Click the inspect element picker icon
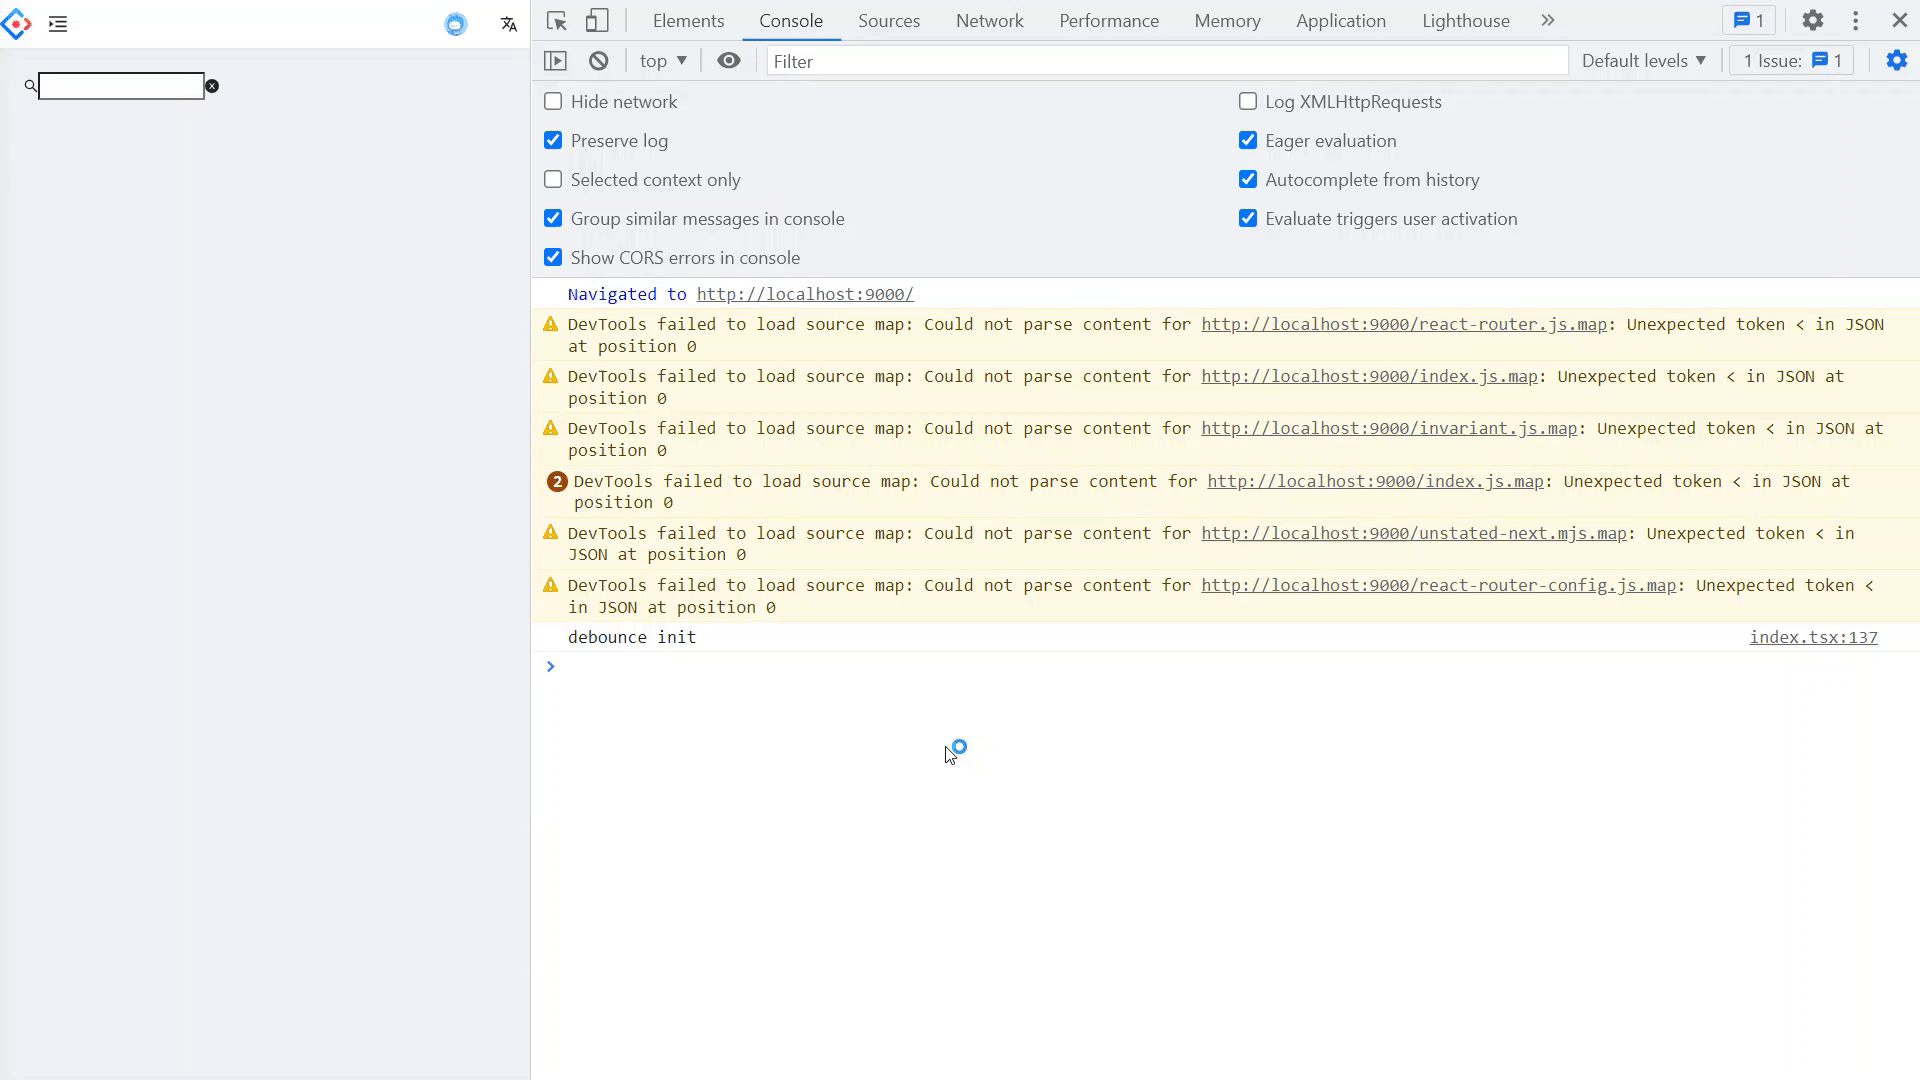 (557, 21)
